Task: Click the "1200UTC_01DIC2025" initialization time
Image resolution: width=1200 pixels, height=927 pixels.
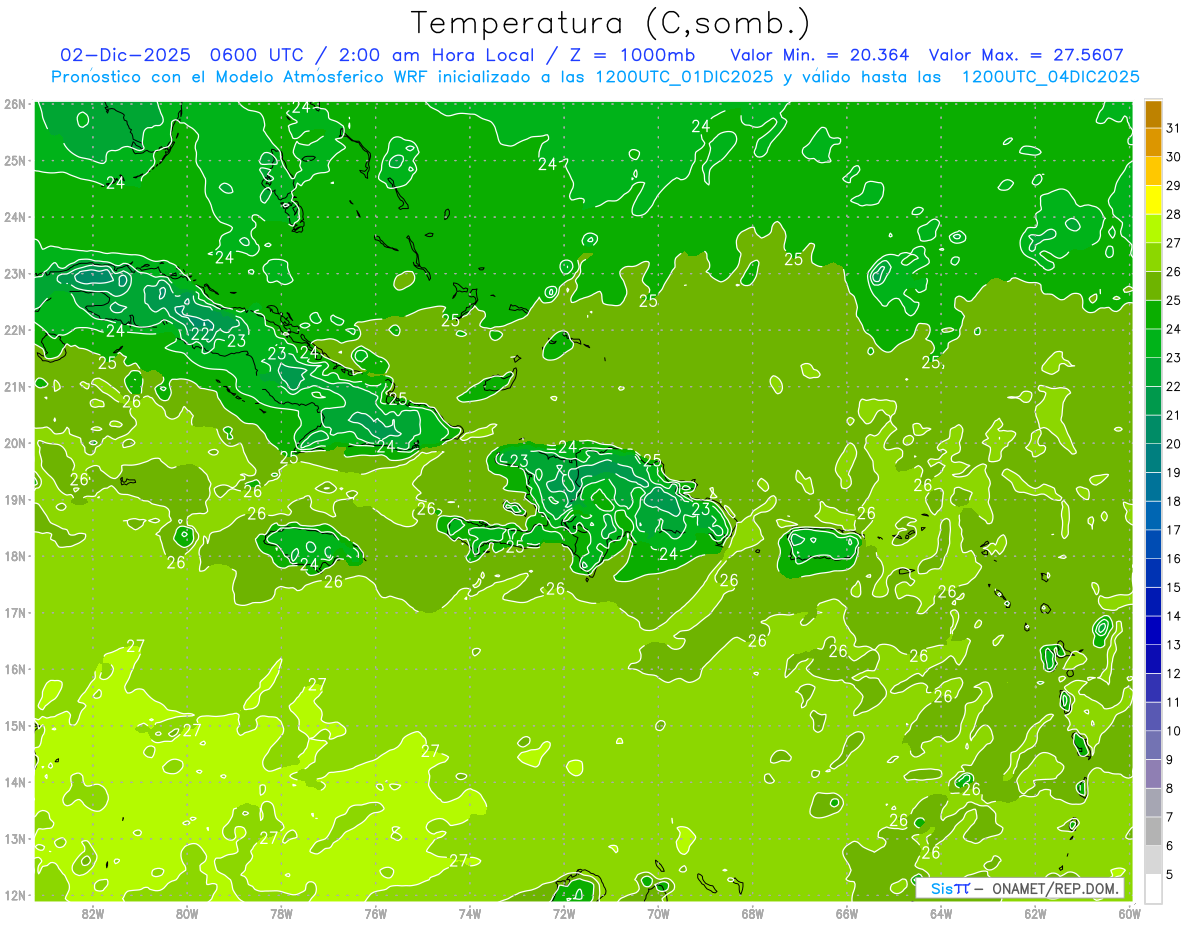Action: point(684,77)
